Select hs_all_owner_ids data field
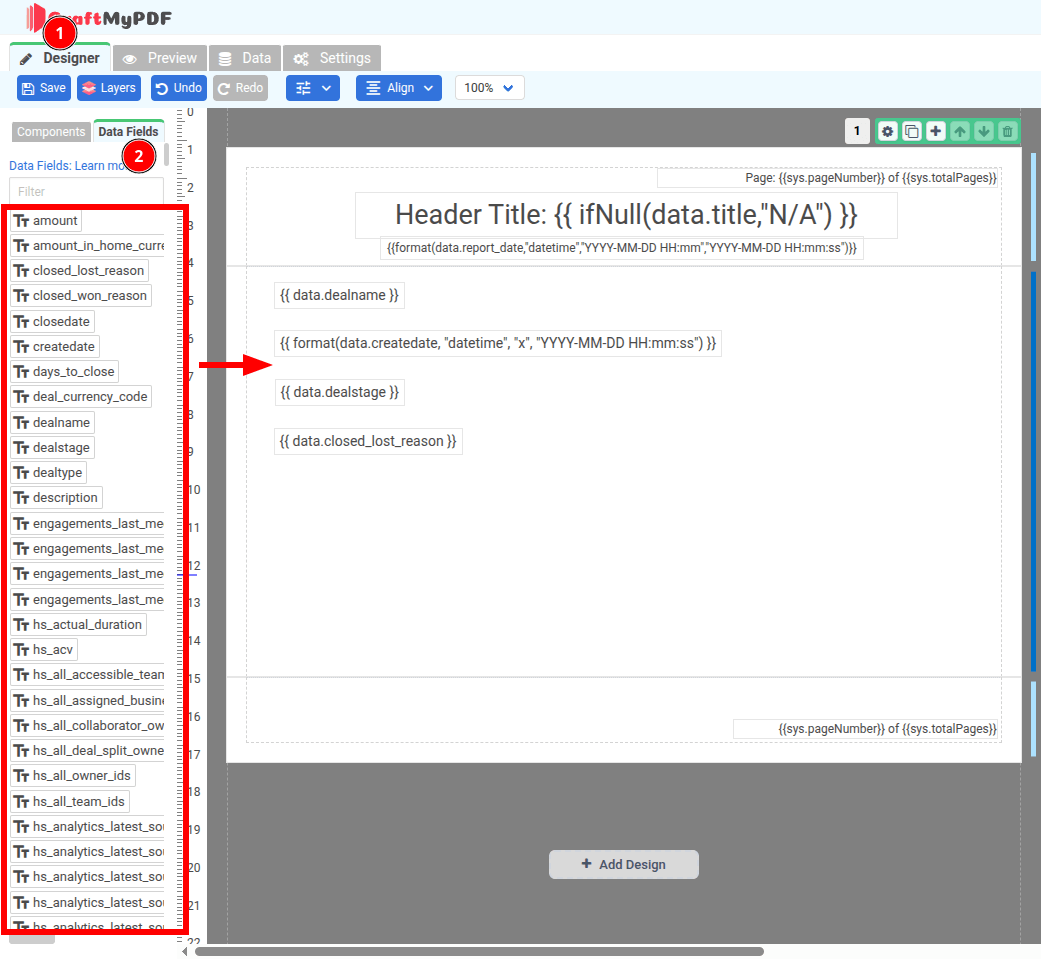This screenshot has width=1041, height=965. click(72, 776)
